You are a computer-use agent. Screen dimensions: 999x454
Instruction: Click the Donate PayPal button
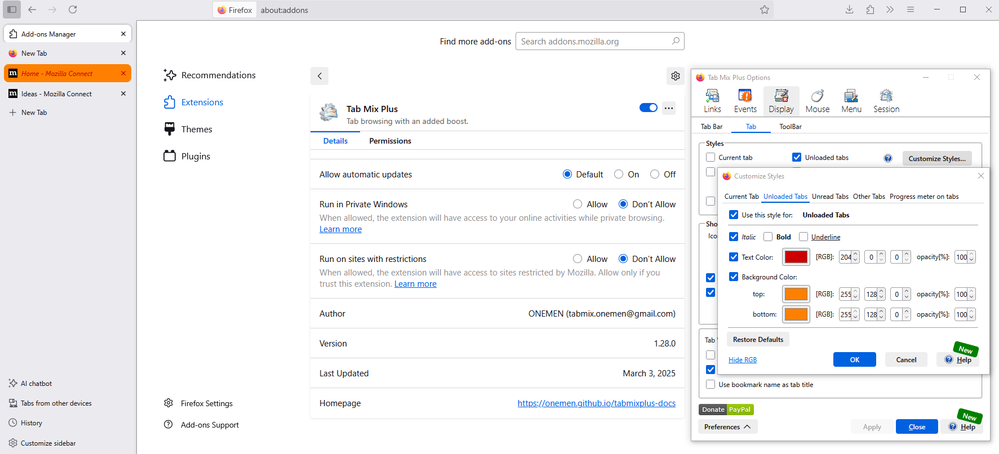click(726, 409)
